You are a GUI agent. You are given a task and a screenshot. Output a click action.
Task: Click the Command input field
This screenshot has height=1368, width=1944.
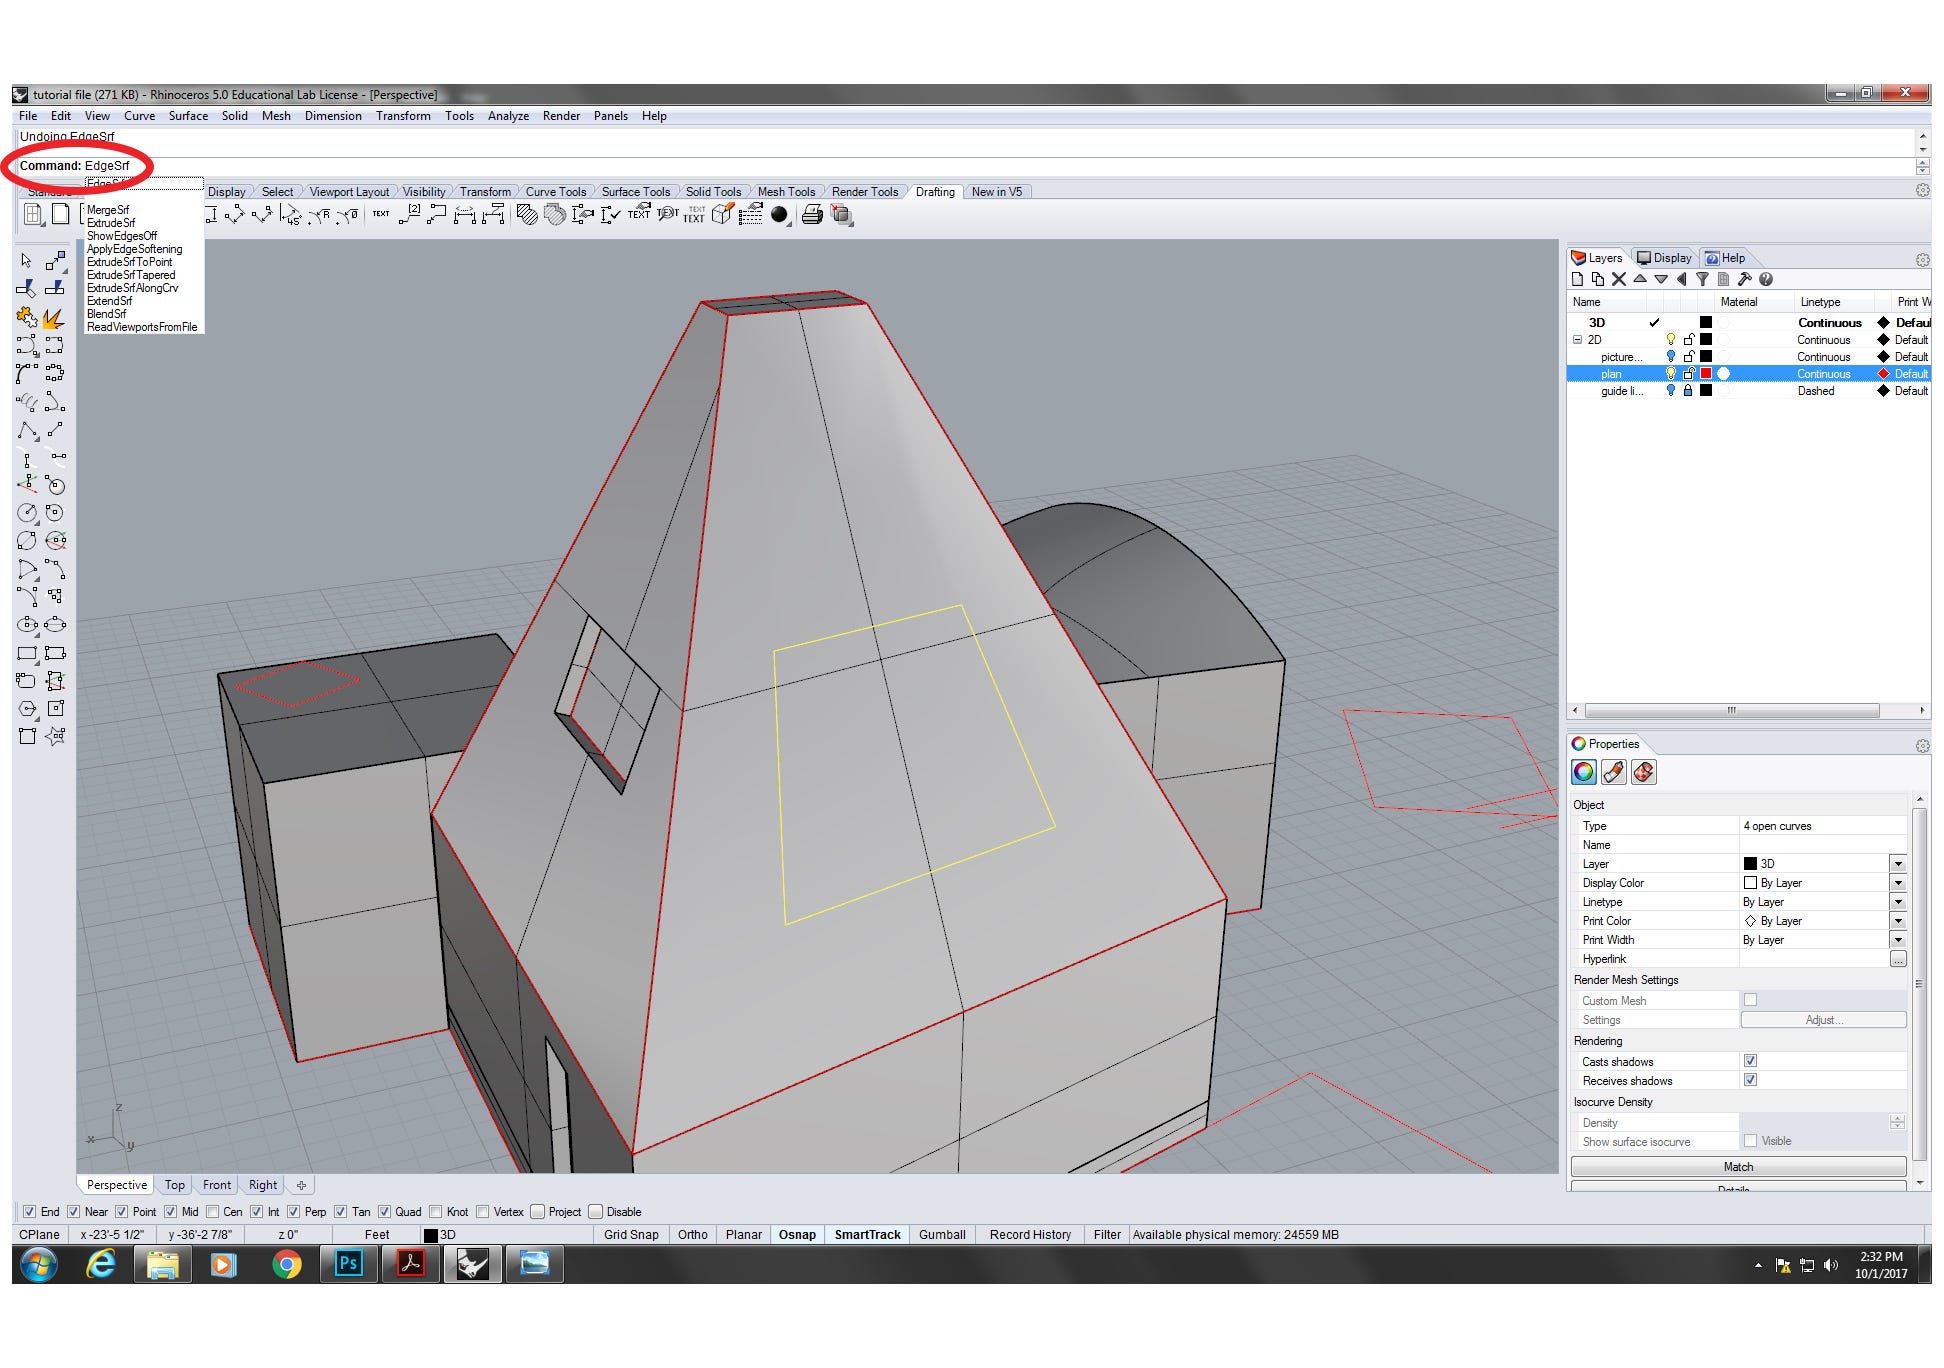click(965, 166)
